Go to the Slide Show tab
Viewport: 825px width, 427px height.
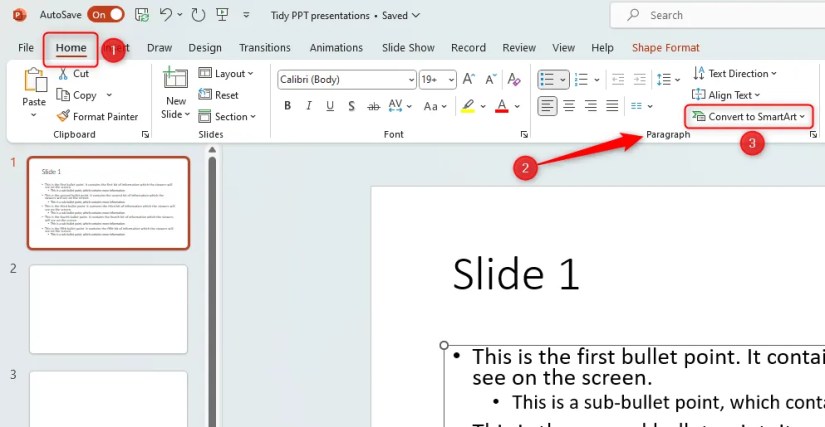pyautogui.click(x=408, y=48)
